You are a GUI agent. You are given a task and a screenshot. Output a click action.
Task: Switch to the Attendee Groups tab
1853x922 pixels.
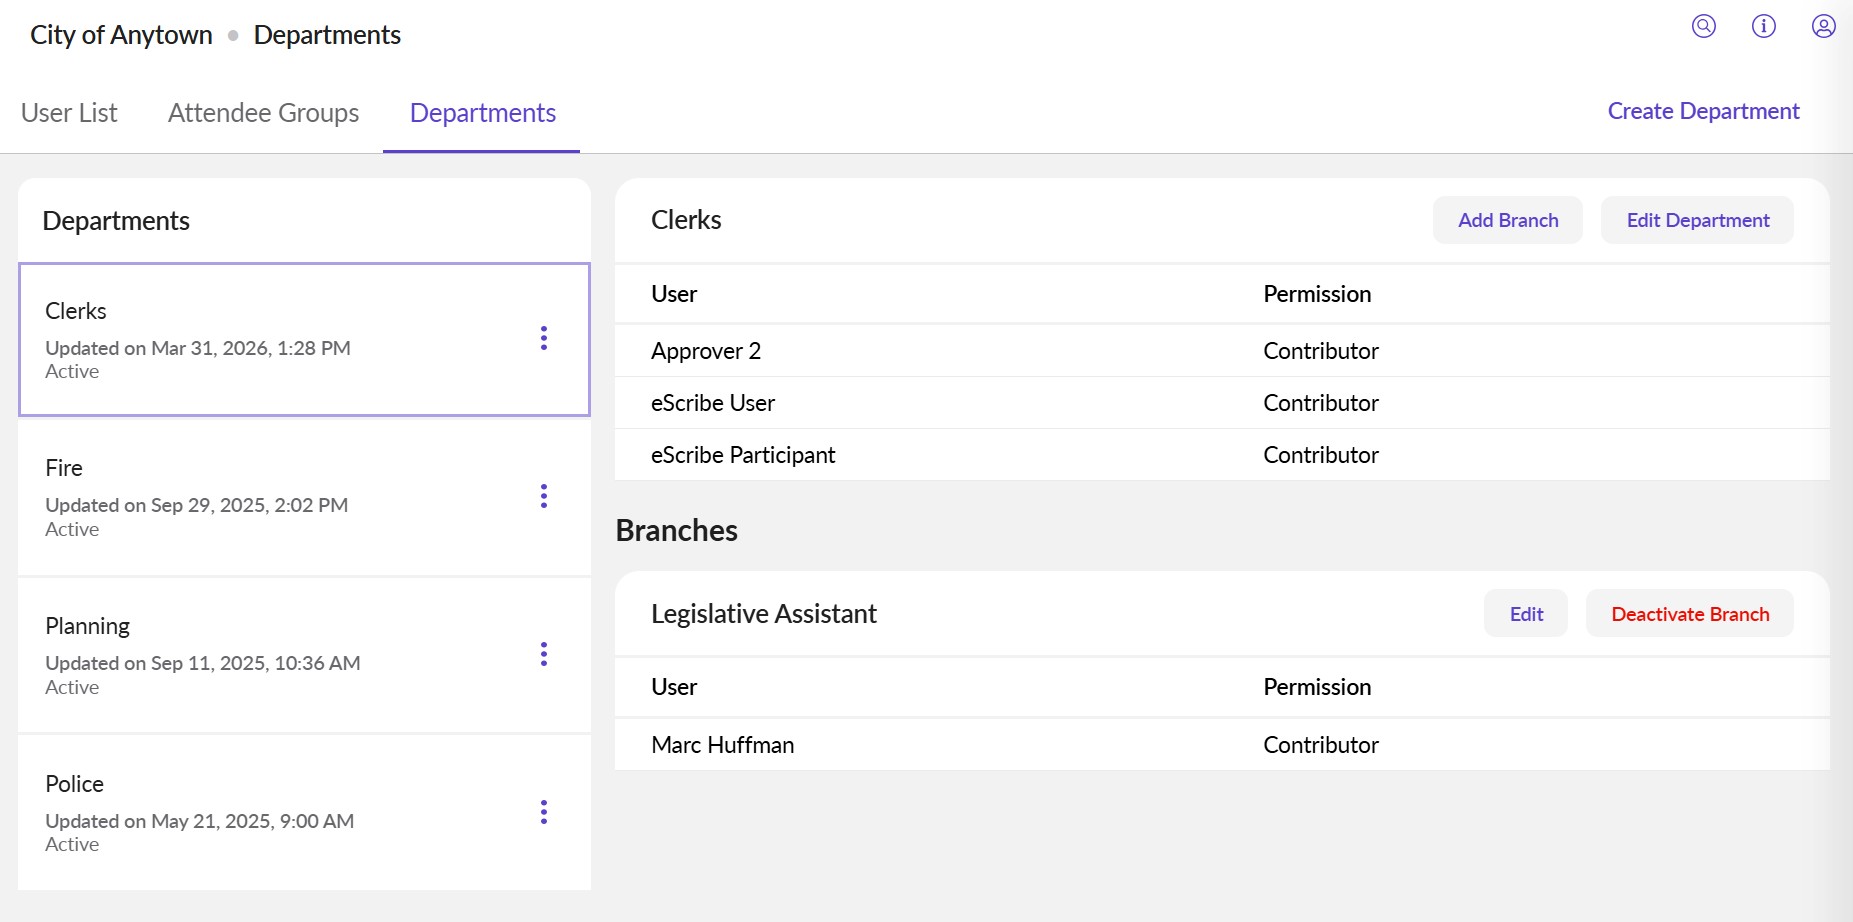263,113
